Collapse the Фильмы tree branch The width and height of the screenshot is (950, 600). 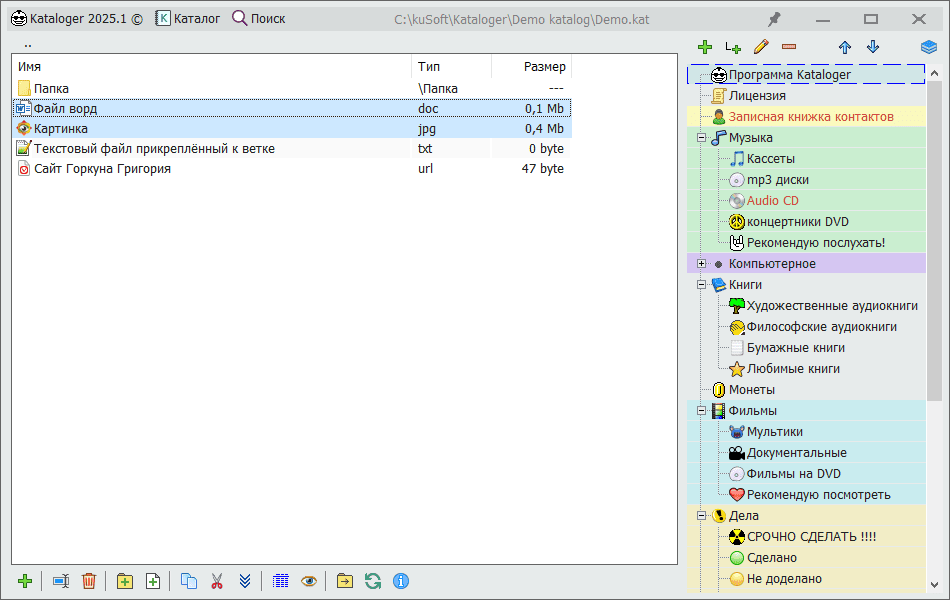click(702, 410)
